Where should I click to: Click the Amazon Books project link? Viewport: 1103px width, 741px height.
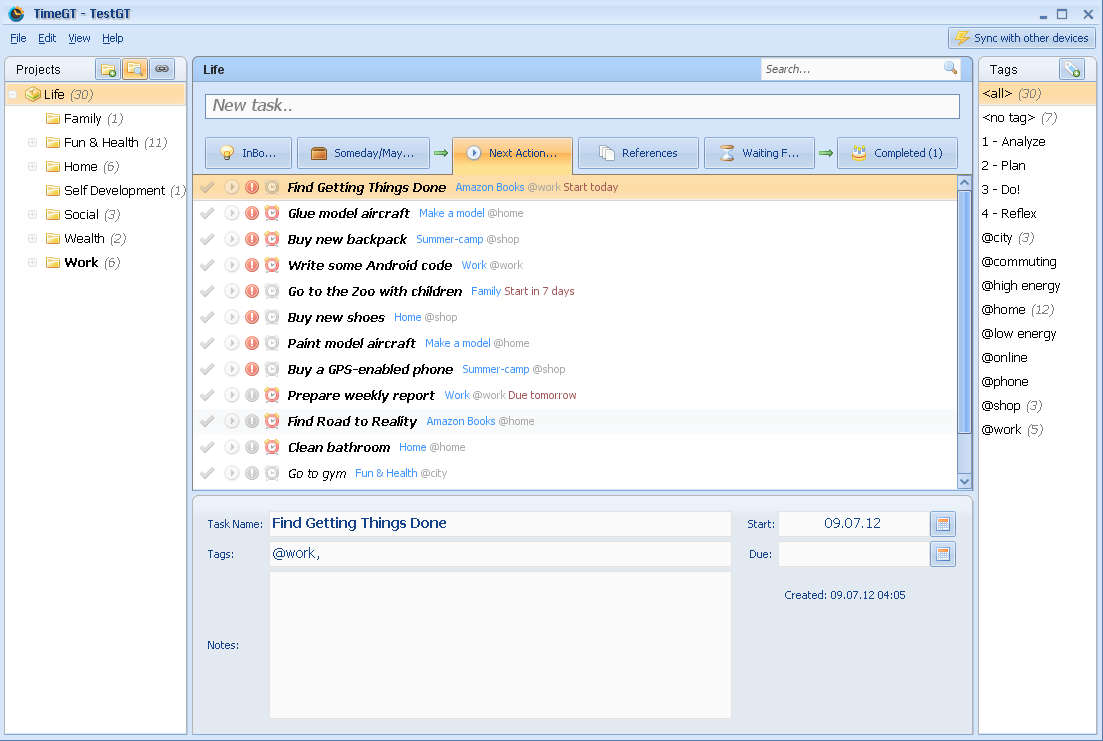coord(489,187)
